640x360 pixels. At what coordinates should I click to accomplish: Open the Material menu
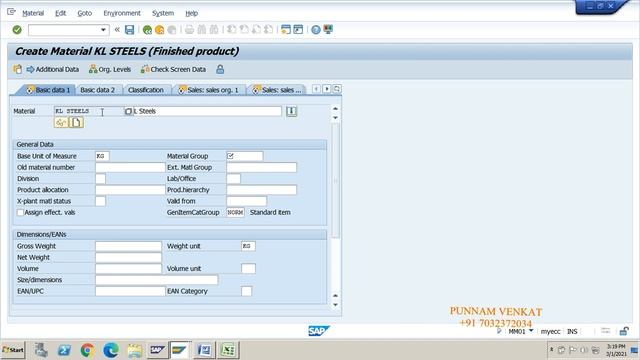33,13
